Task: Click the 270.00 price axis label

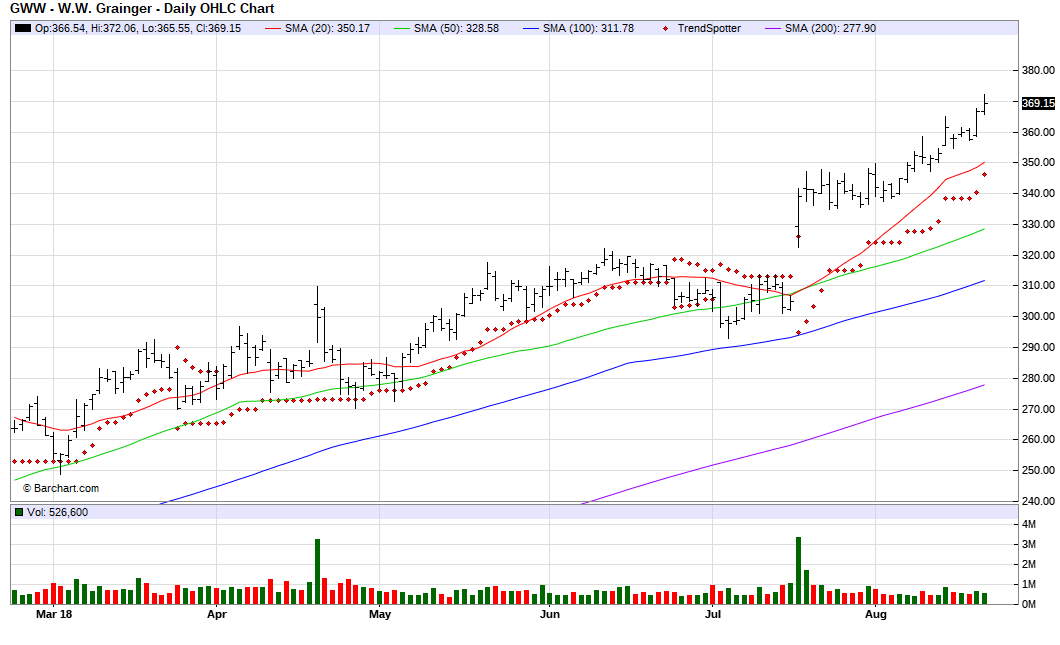Action: [1038, 409]
